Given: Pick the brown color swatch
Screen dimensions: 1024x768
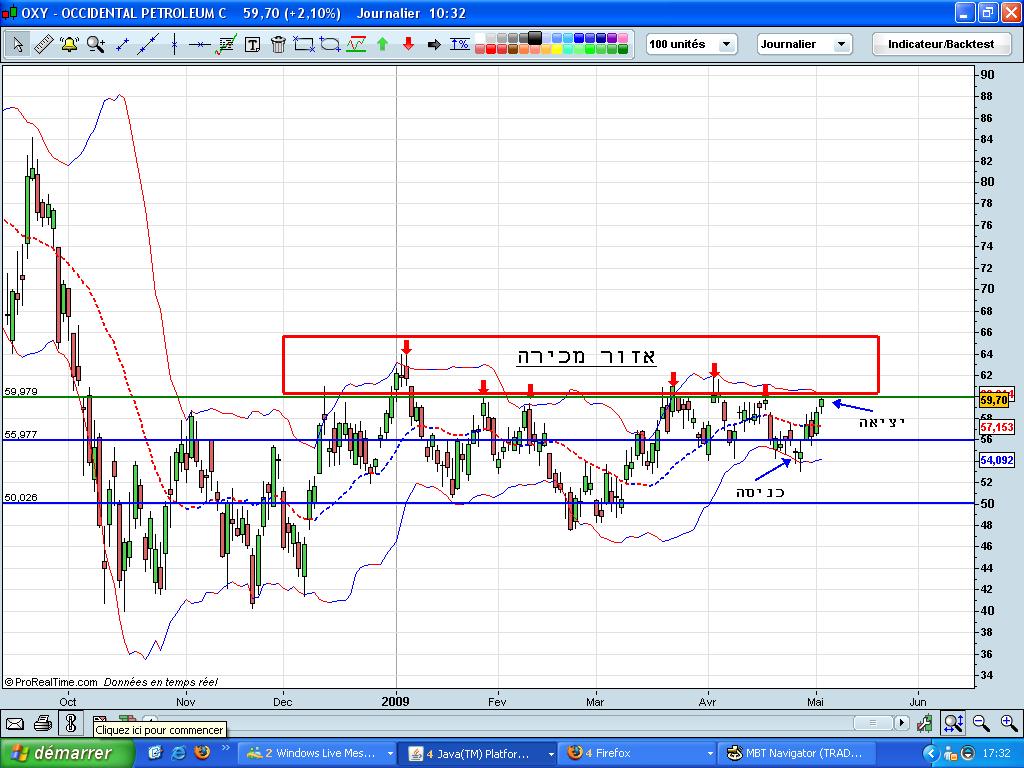Looking at the screenshot, I should (513, 49).
